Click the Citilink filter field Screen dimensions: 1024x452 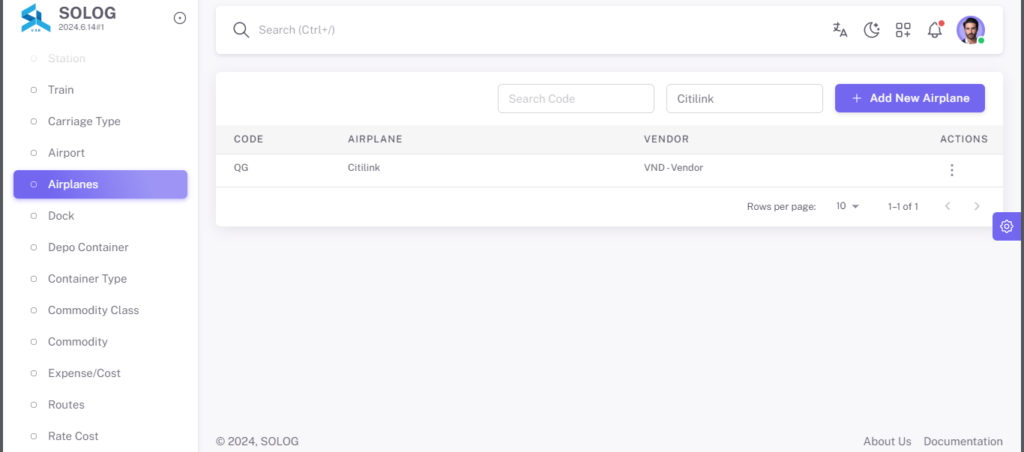pyautogui.click(x=744, y=99)
